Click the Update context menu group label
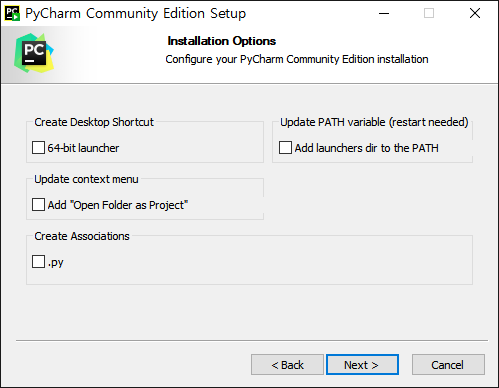 pos(86,179)
